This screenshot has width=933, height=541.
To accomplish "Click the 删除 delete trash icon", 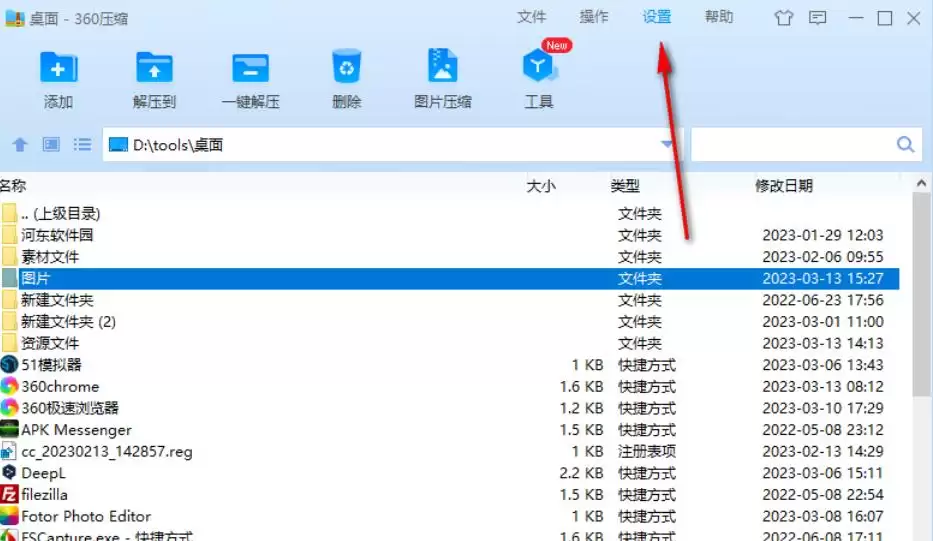I will [x=346, y=67].
